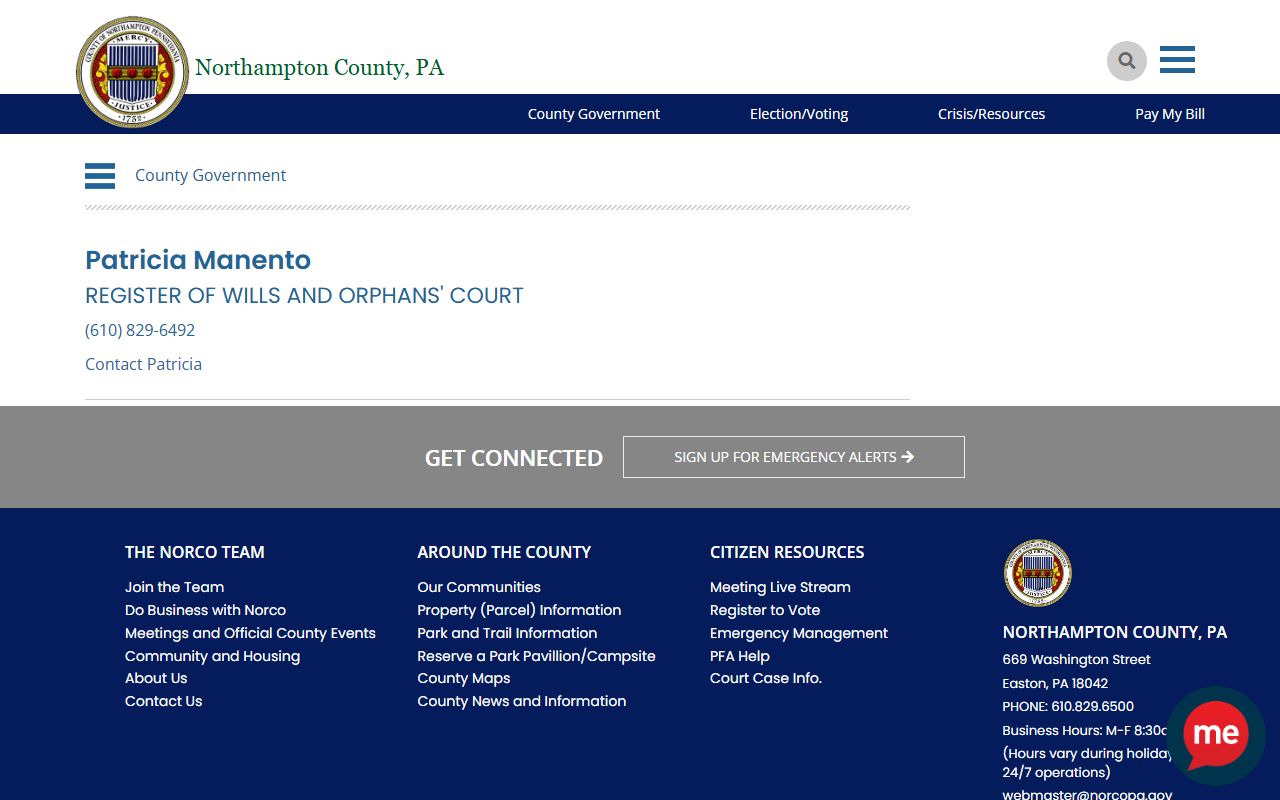The width and height of the screenshot is (1280, 800).
Task: Click the Patricia Manento name heading
Action: pos(198,260)
